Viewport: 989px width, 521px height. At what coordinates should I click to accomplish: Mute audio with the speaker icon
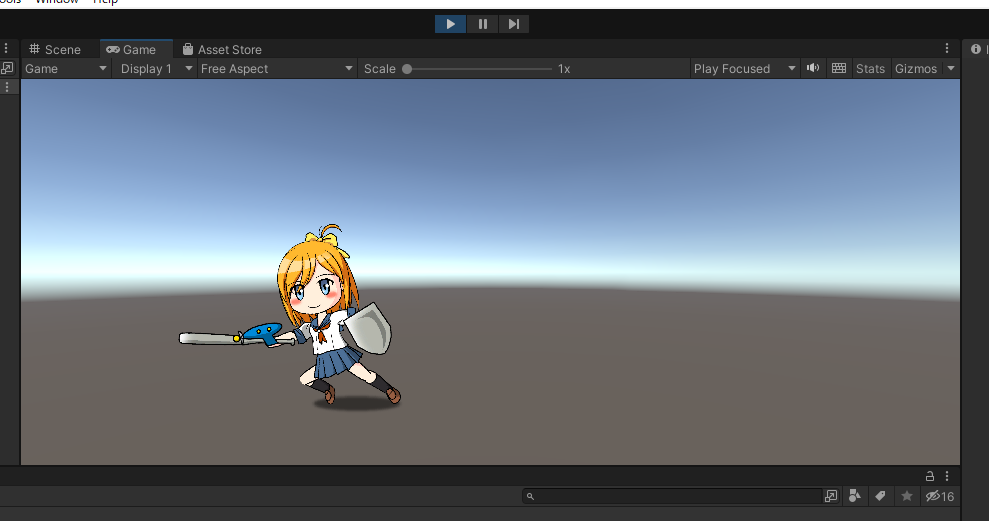813,68
